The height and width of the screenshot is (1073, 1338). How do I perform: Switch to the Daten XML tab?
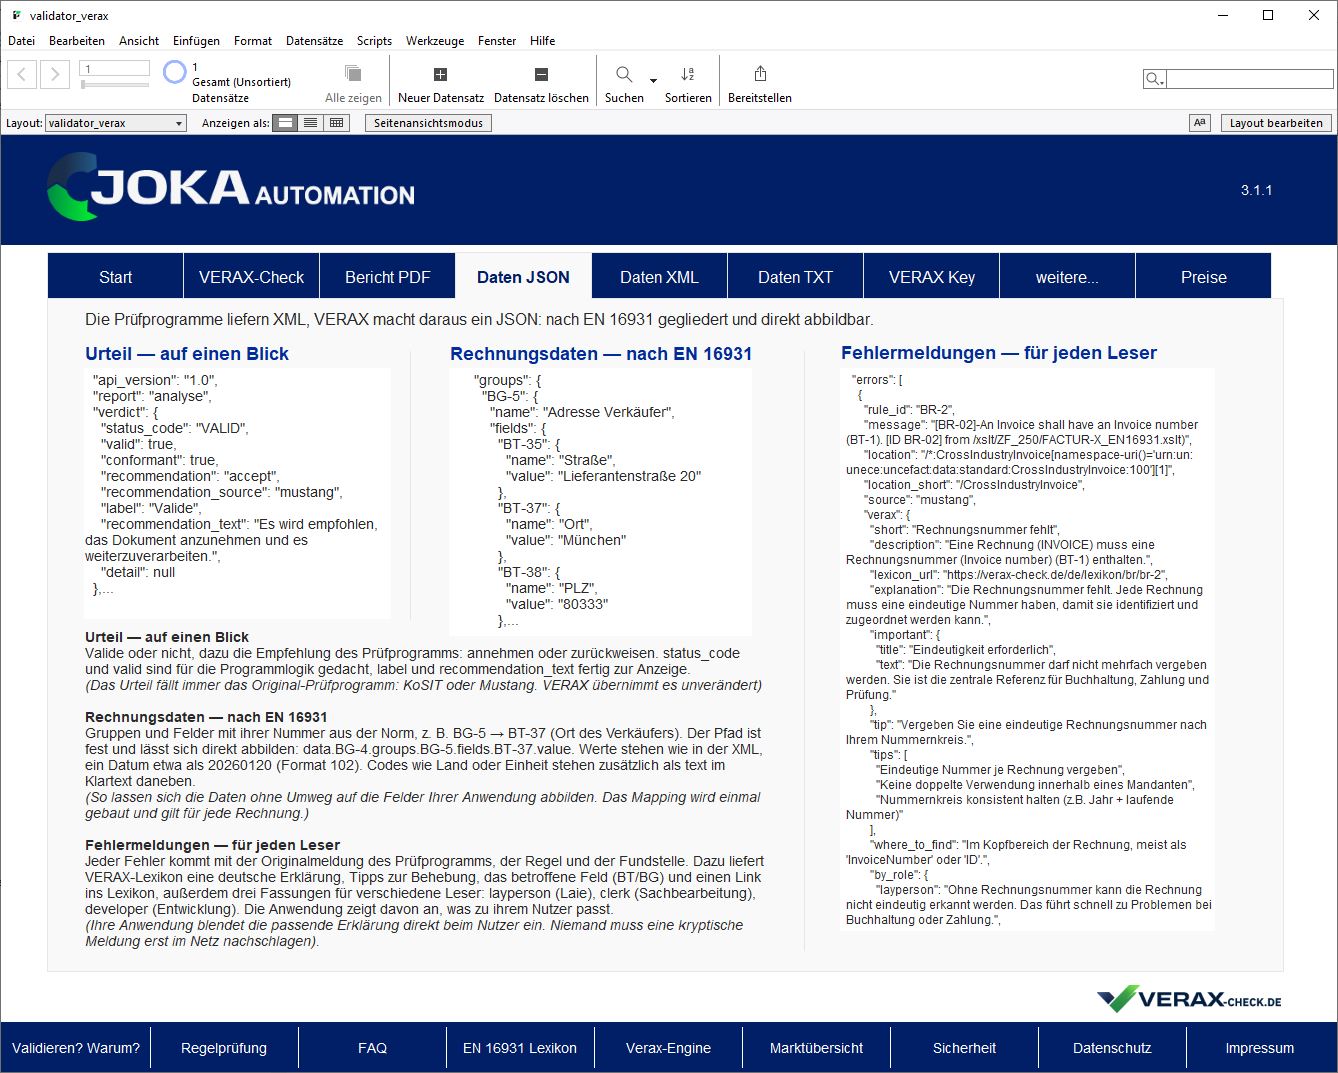[x=659, y=276]
